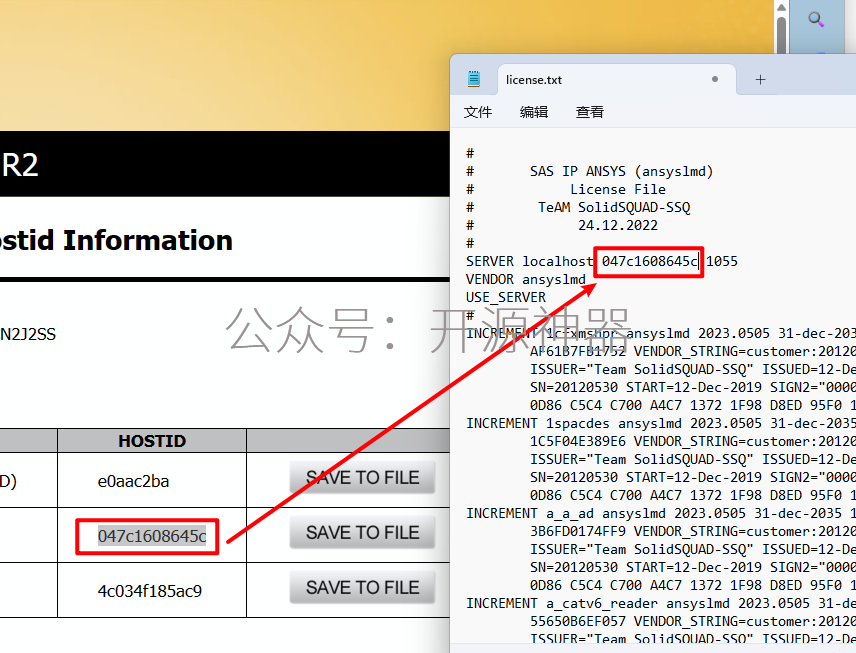Click the SAS IP ANSYS (ansyslmd) comment line
This screenshot has height=653, width=856.
621,171
